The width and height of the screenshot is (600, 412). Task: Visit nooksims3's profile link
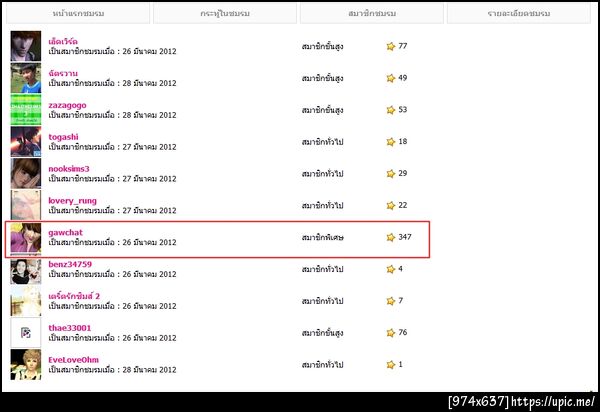click(68, 169)
